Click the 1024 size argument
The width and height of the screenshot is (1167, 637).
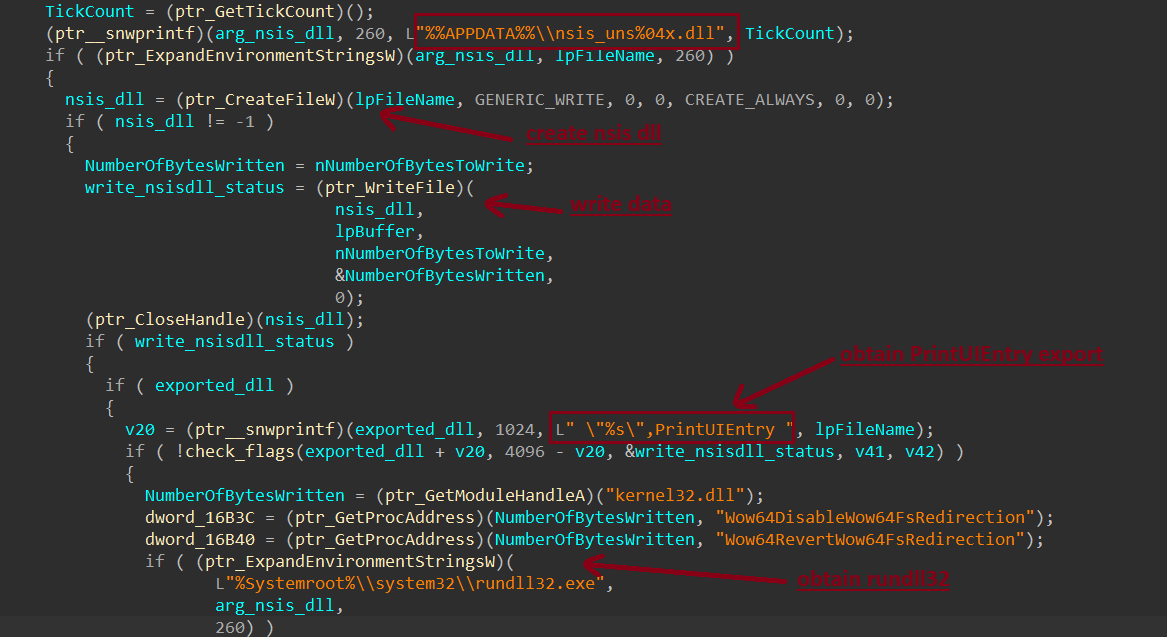514,429
